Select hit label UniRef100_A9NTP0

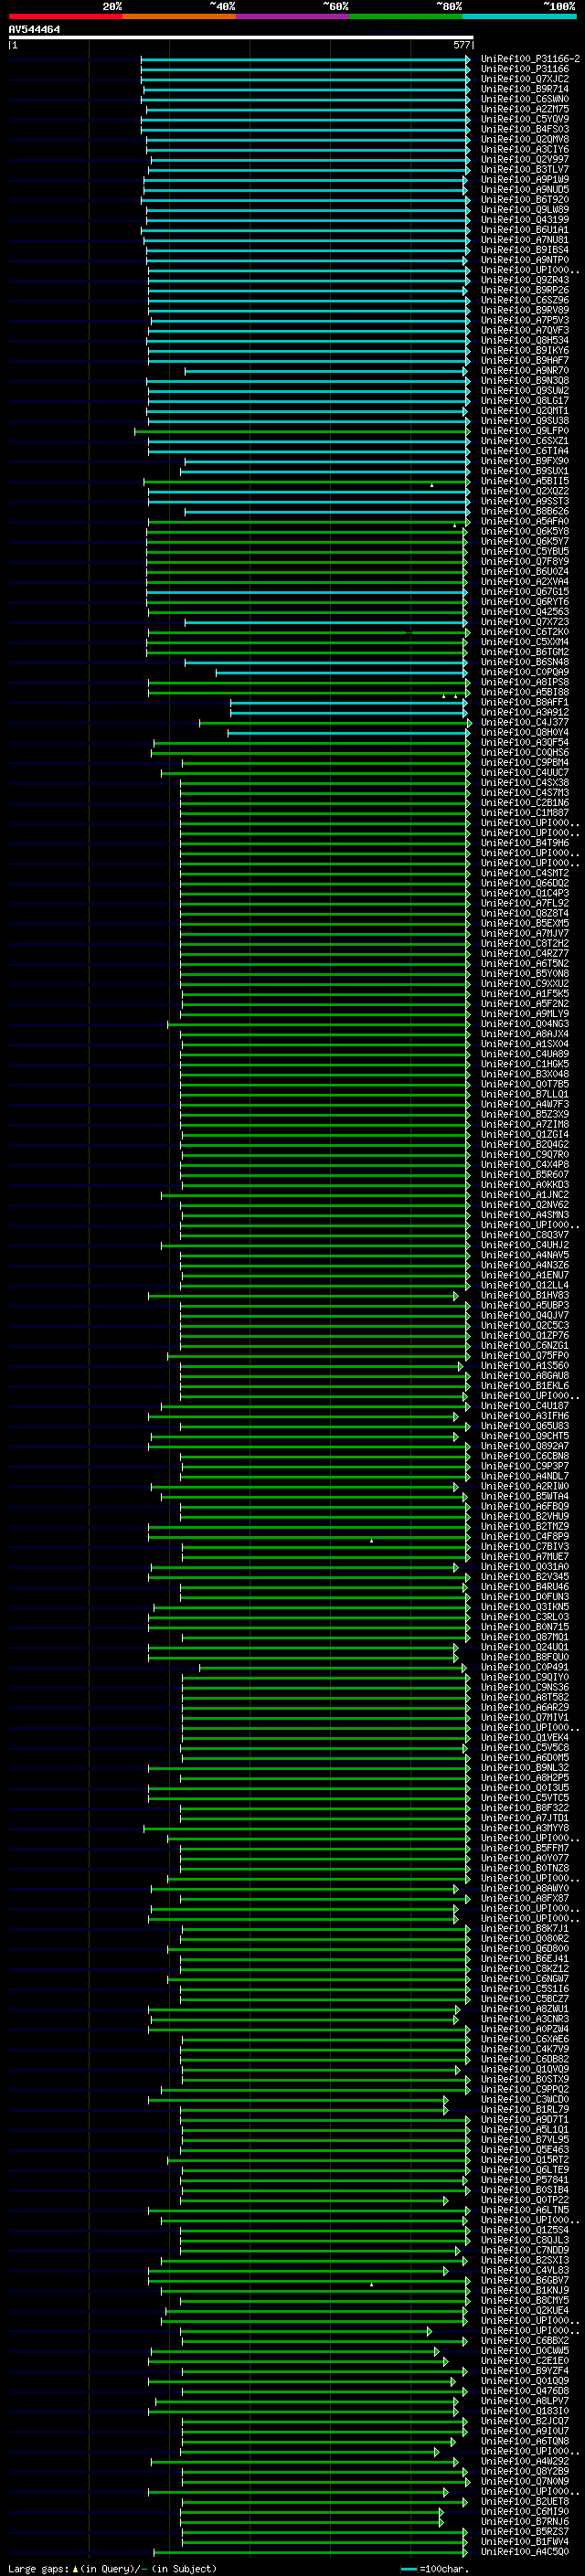click(524, 260)
